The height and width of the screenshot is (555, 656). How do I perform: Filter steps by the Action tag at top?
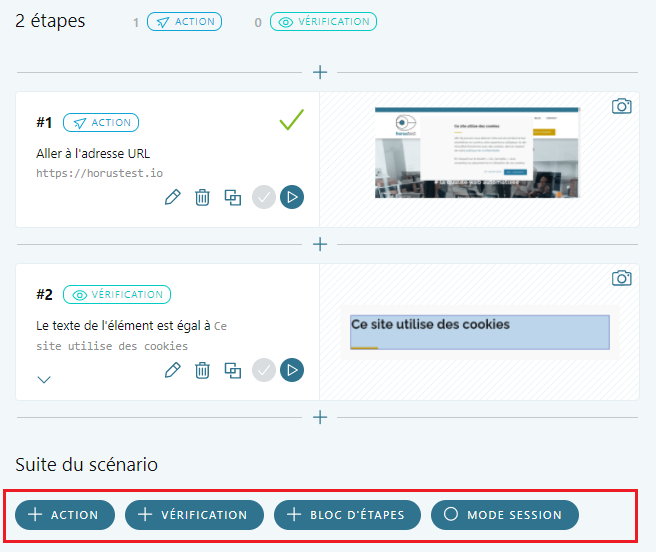pos(184,21)
